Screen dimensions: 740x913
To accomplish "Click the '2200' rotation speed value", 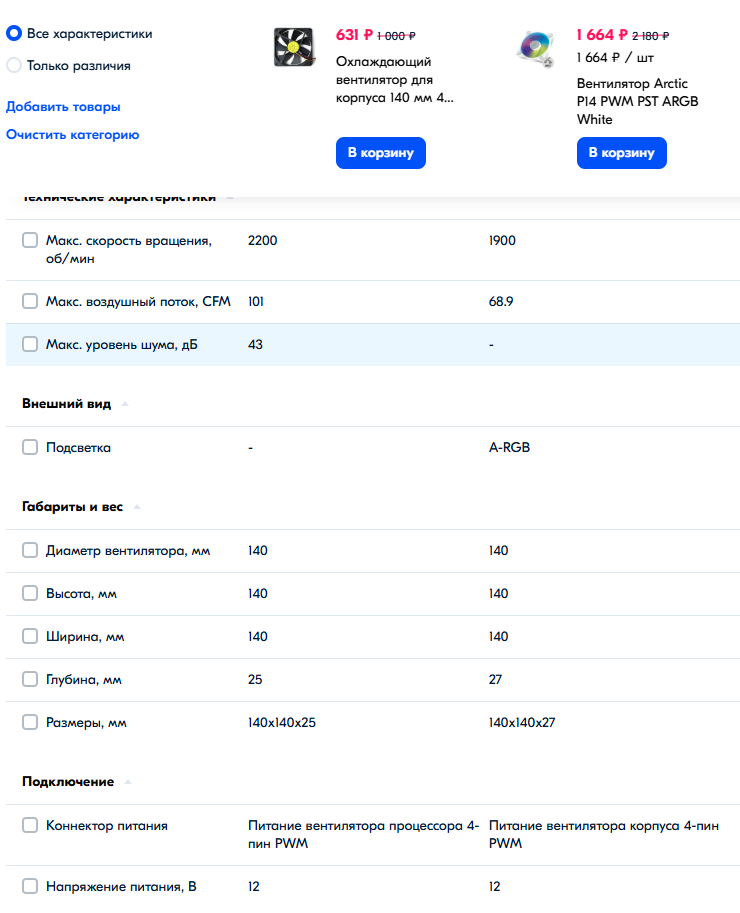I will click(x=263, y=240).
